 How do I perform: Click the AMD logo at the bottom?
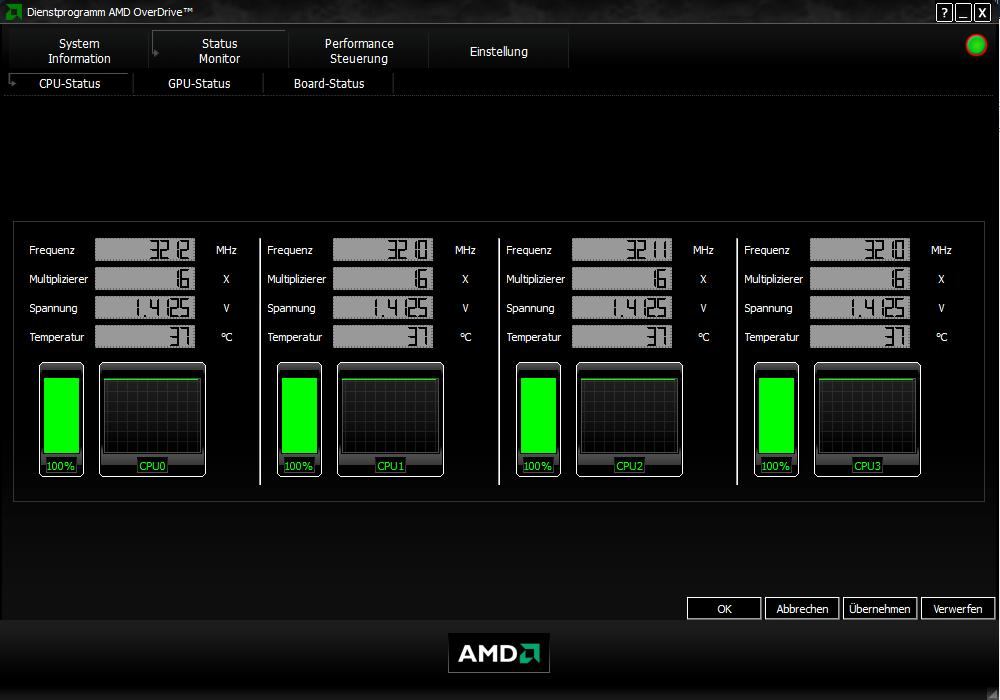coord(499,653)
